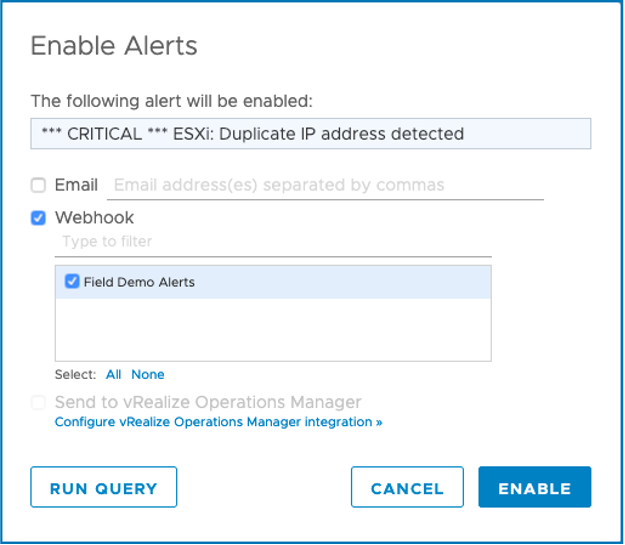
Task: Click the None selection link
Action: [x=147, y=375]
